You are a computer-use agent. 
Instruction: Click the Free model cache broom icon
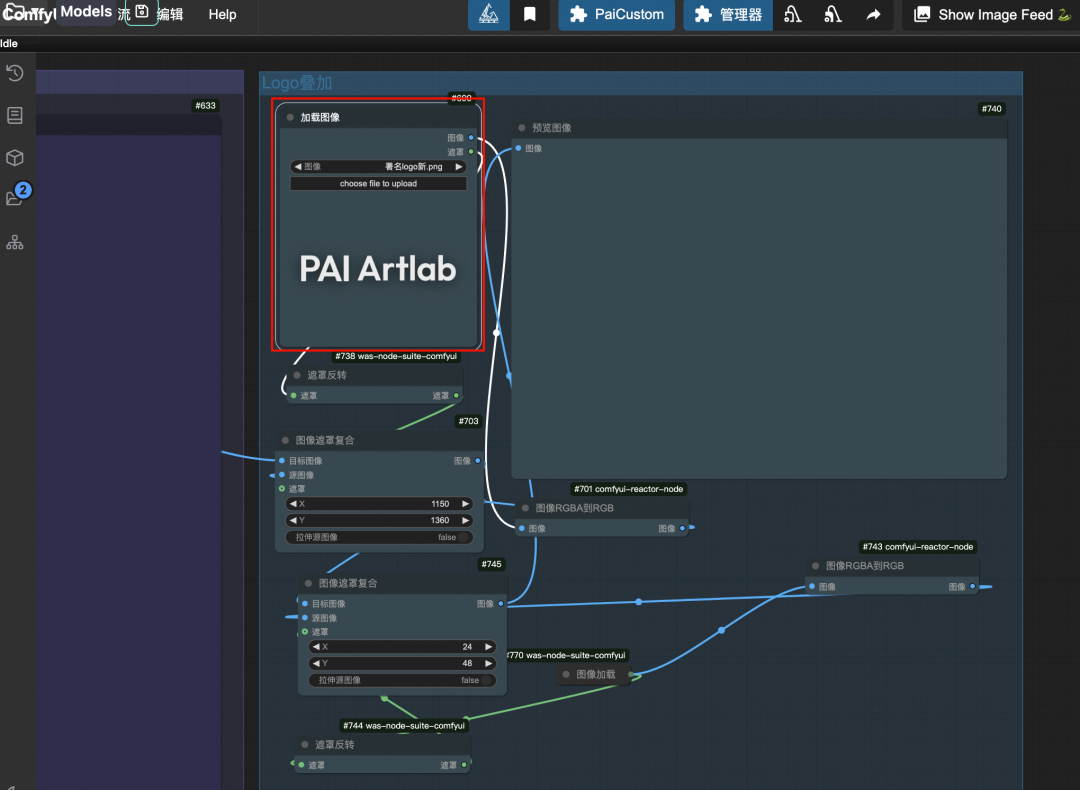pos(833,14)
